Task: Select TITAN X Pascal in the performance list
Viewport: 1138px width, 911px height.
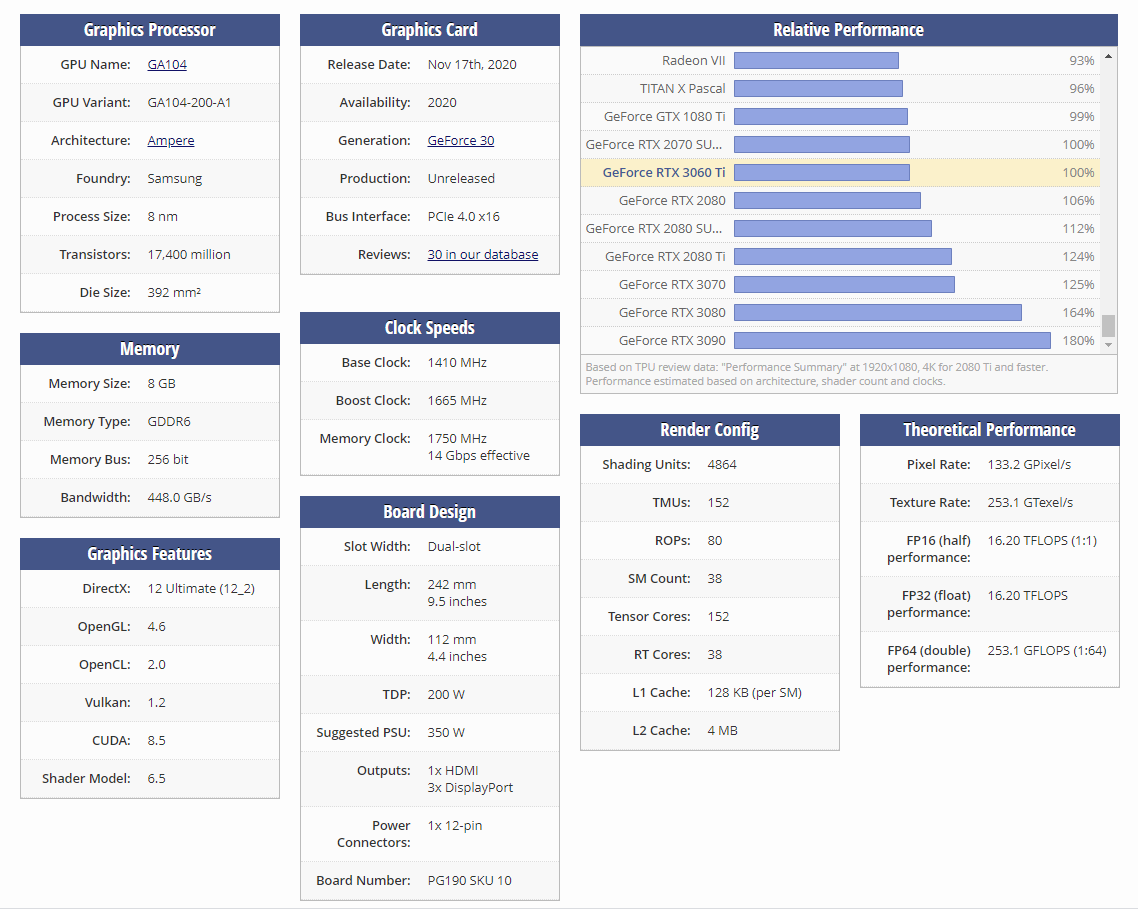Action: 682,89
